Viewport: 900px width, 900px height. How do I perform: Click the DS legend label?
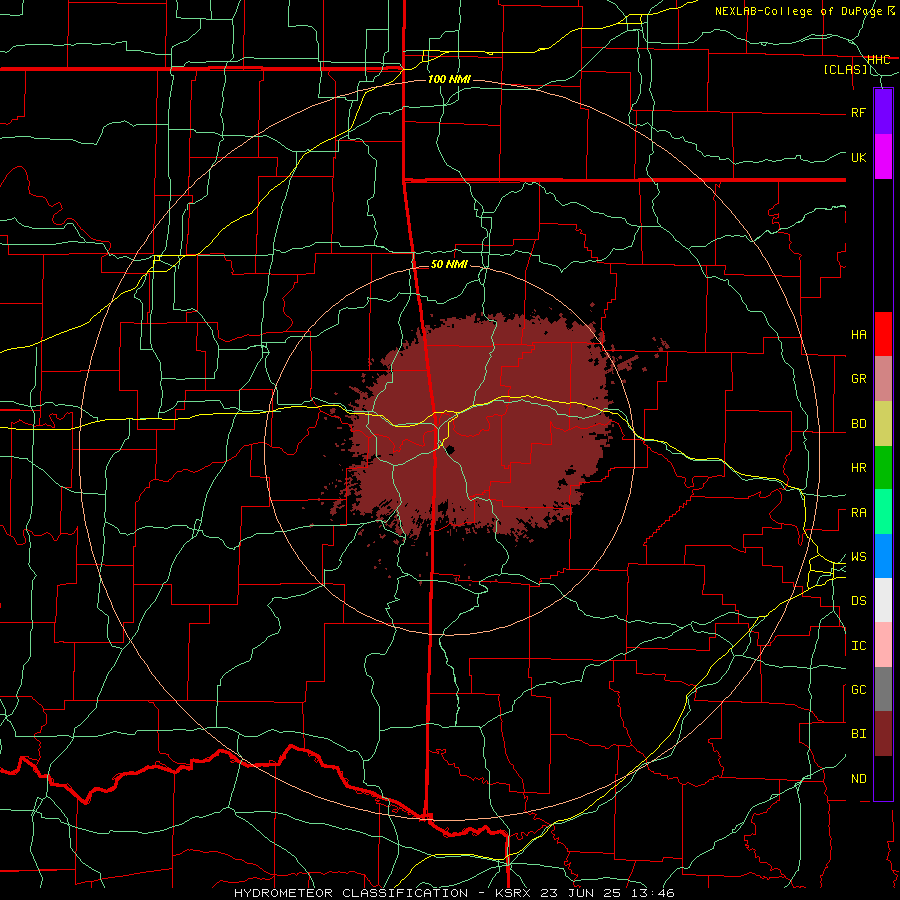[x=859, y=601]
